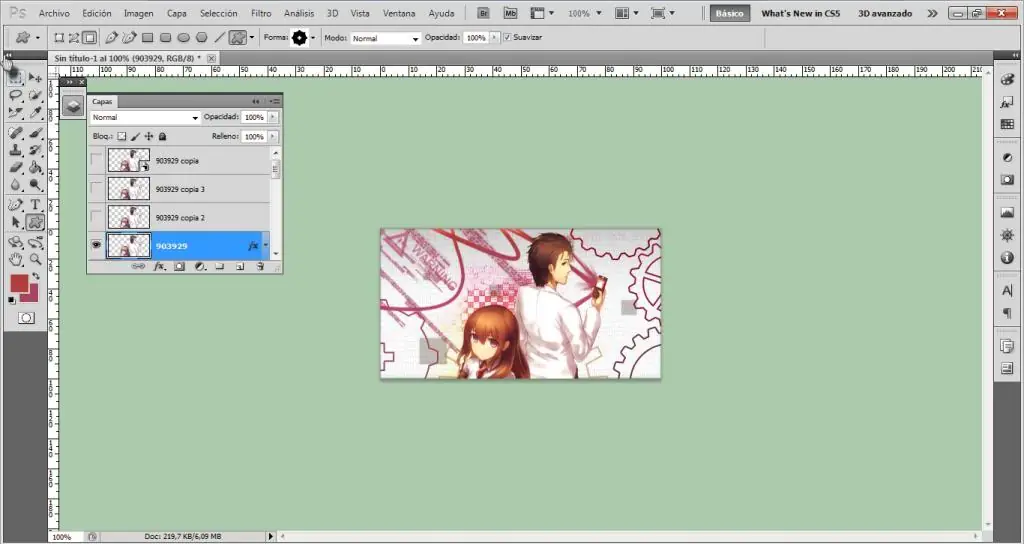The width and height of the screenshot is (1024, 544).
Task: Expand effects on 903929 layer
Action: tap(266, 246)
